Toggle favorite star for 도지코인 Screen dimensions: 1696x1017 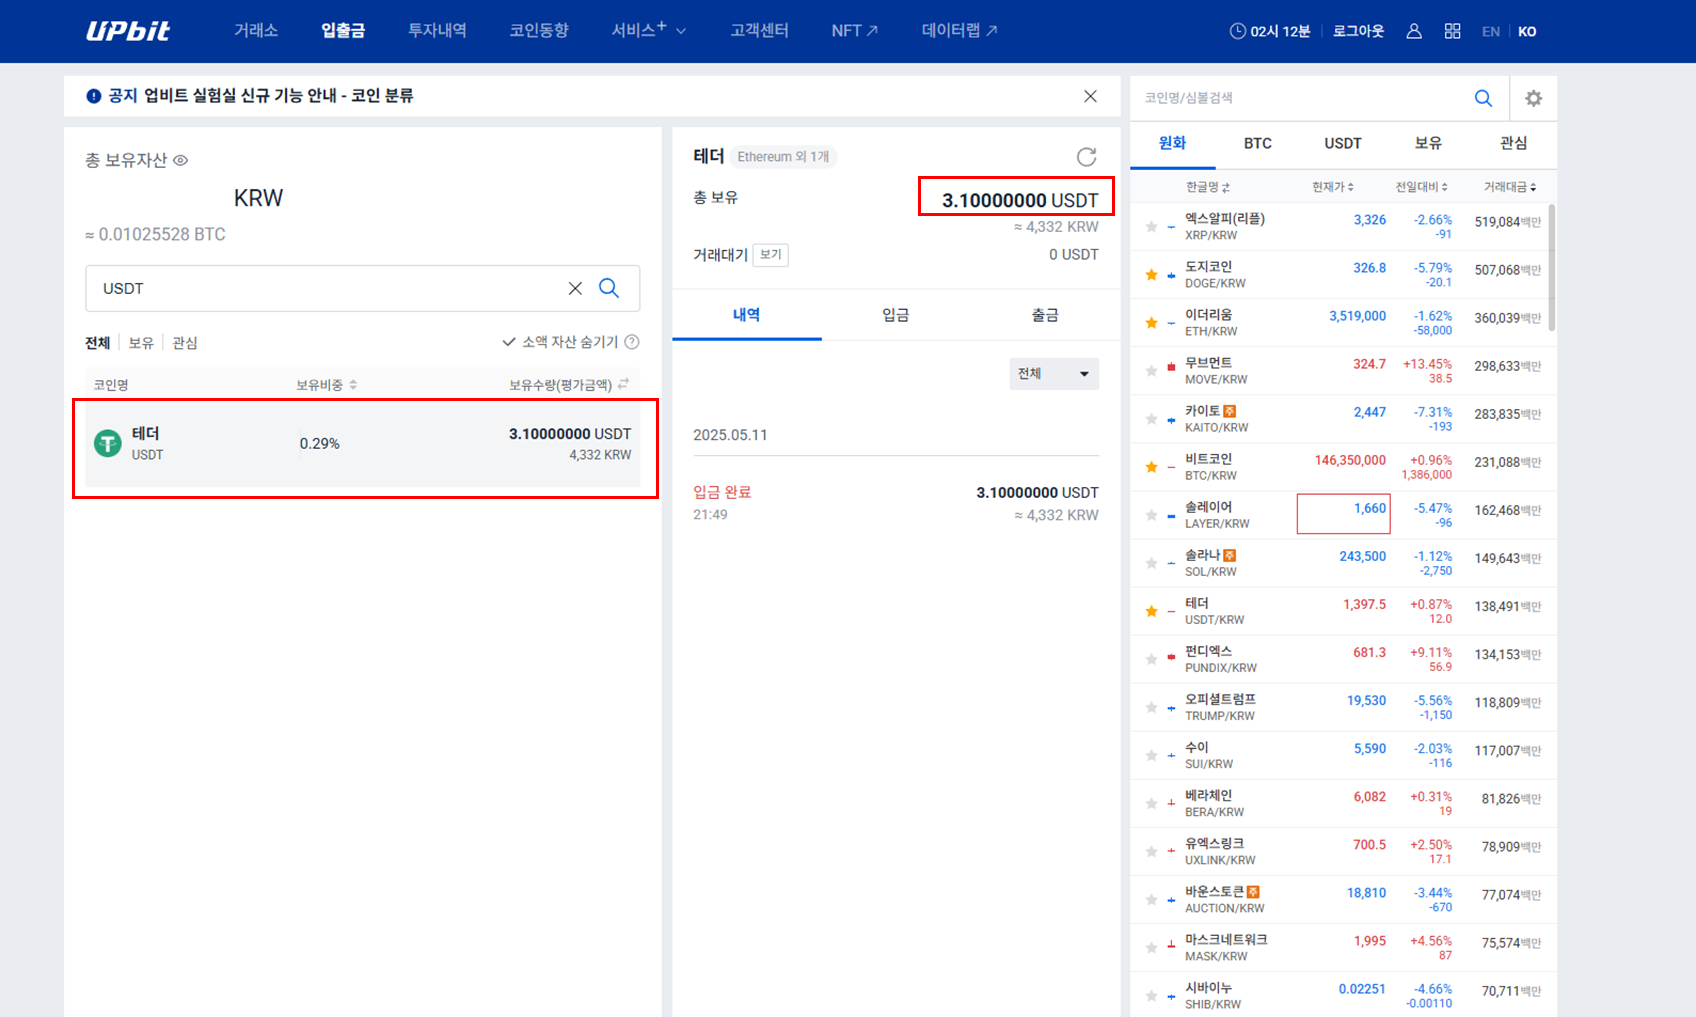click(x=1151, y=275)
